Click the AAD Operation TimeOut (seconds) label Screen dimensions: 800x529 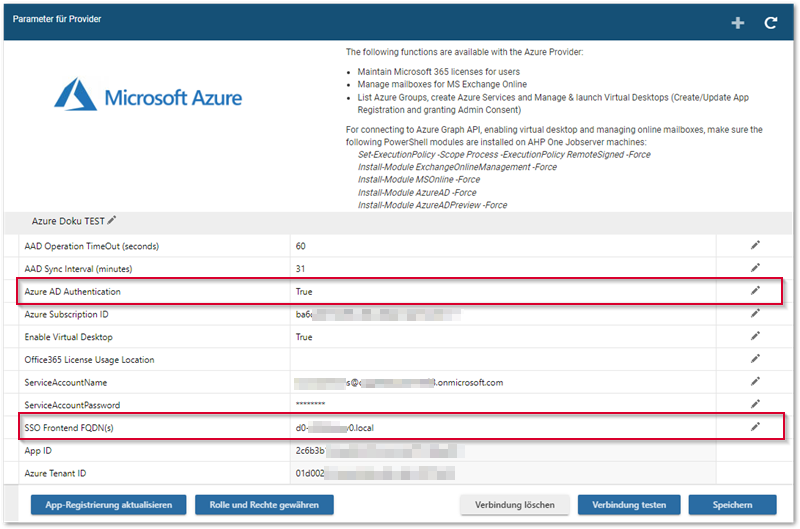coord(92,246)
